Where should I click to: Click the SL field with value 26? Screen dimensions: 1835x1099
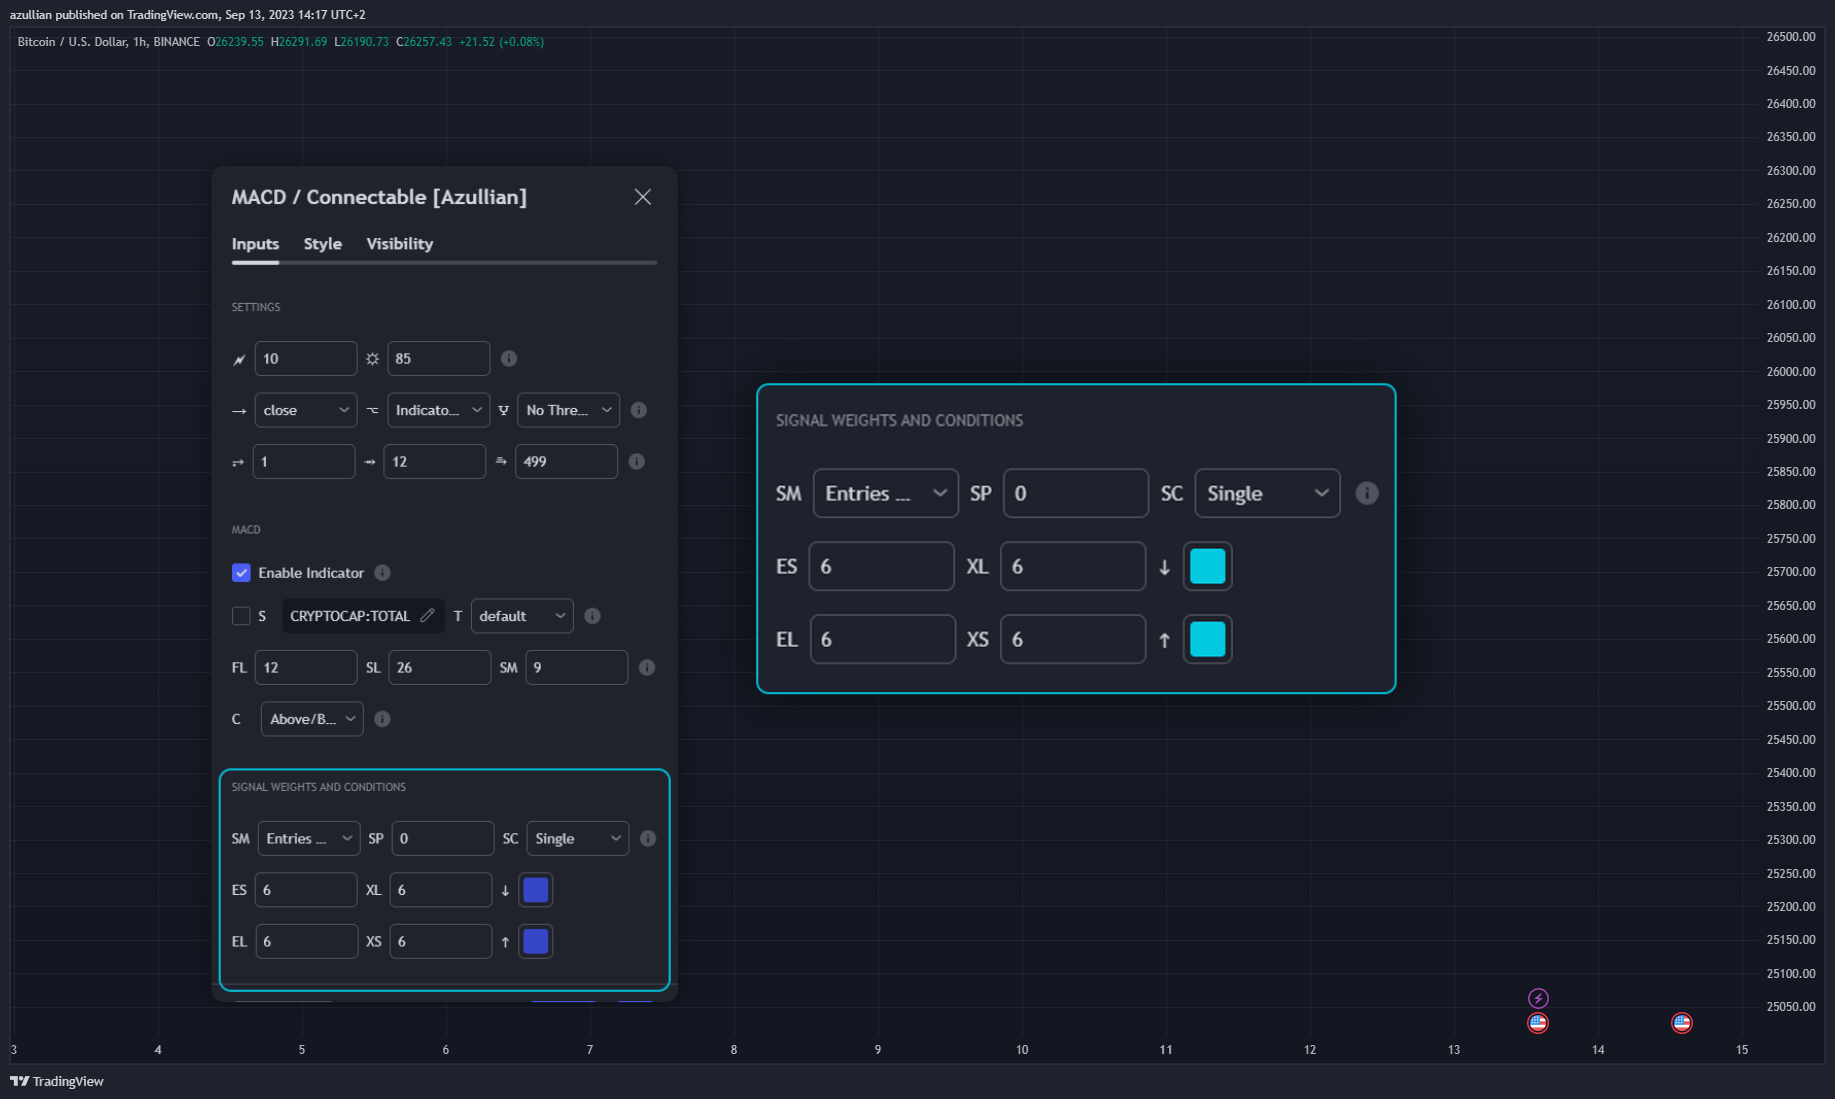(x=440, y=667)
